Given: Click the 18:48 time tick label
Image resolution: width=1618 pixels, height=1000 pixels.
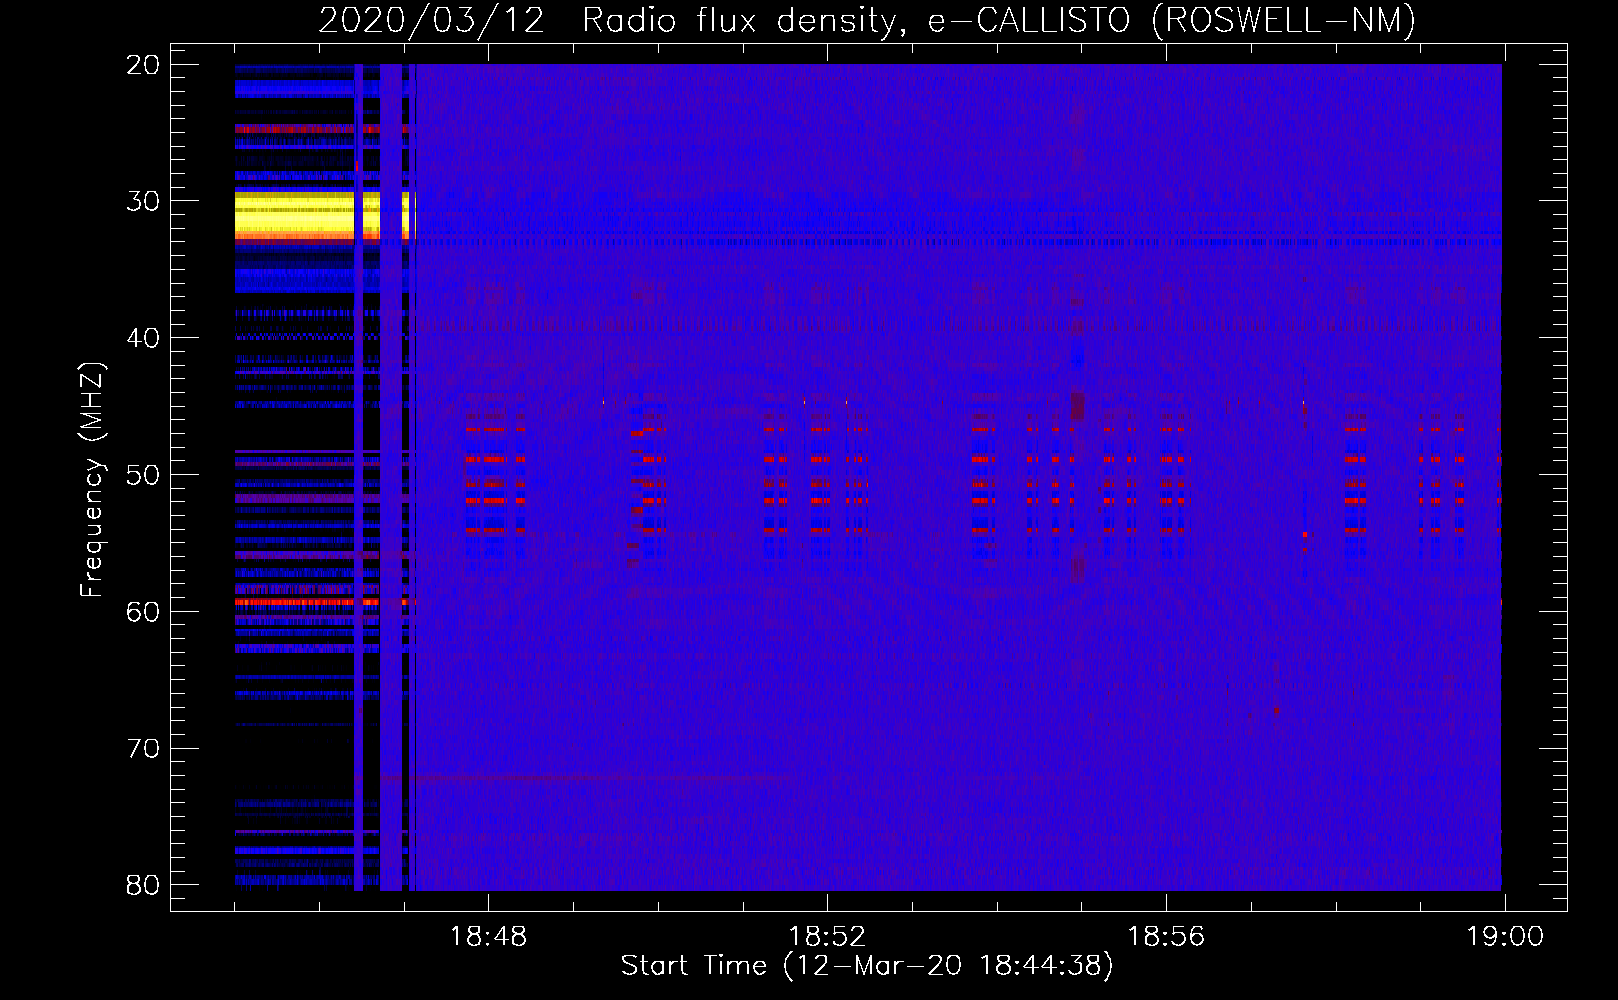Looking at the screenshot, I should [x=488, y=937].
